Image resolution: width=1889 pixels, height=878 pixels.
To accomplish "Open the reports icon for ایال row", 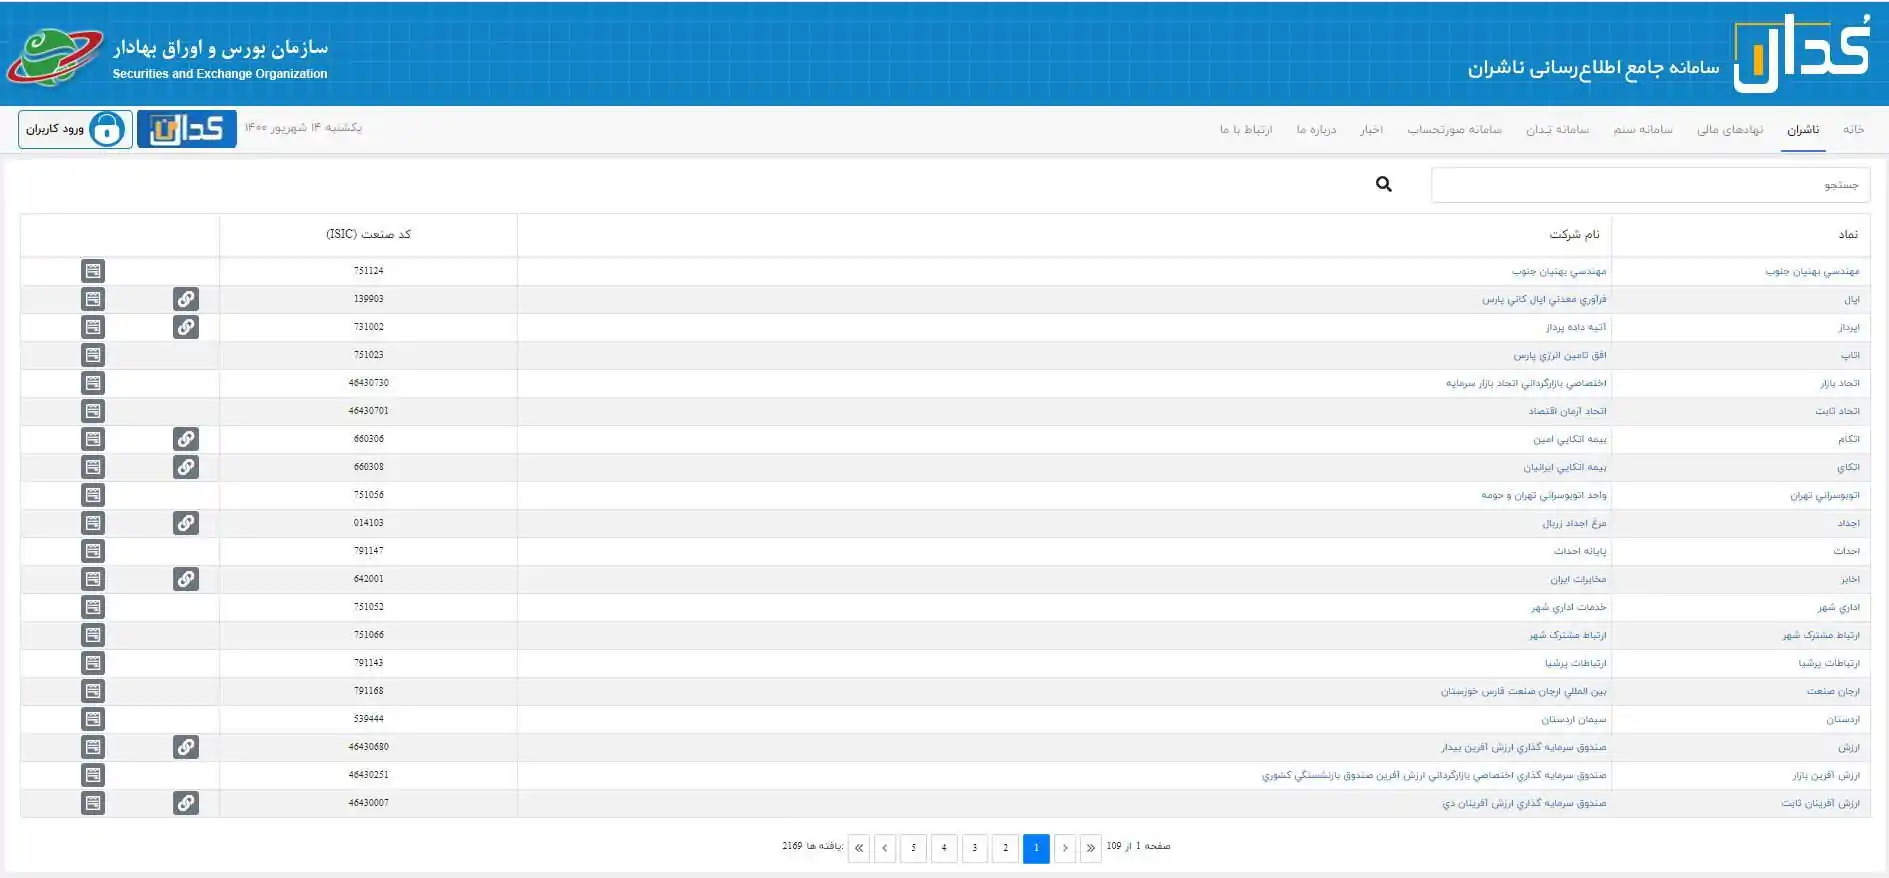I will tap(93, 299).
